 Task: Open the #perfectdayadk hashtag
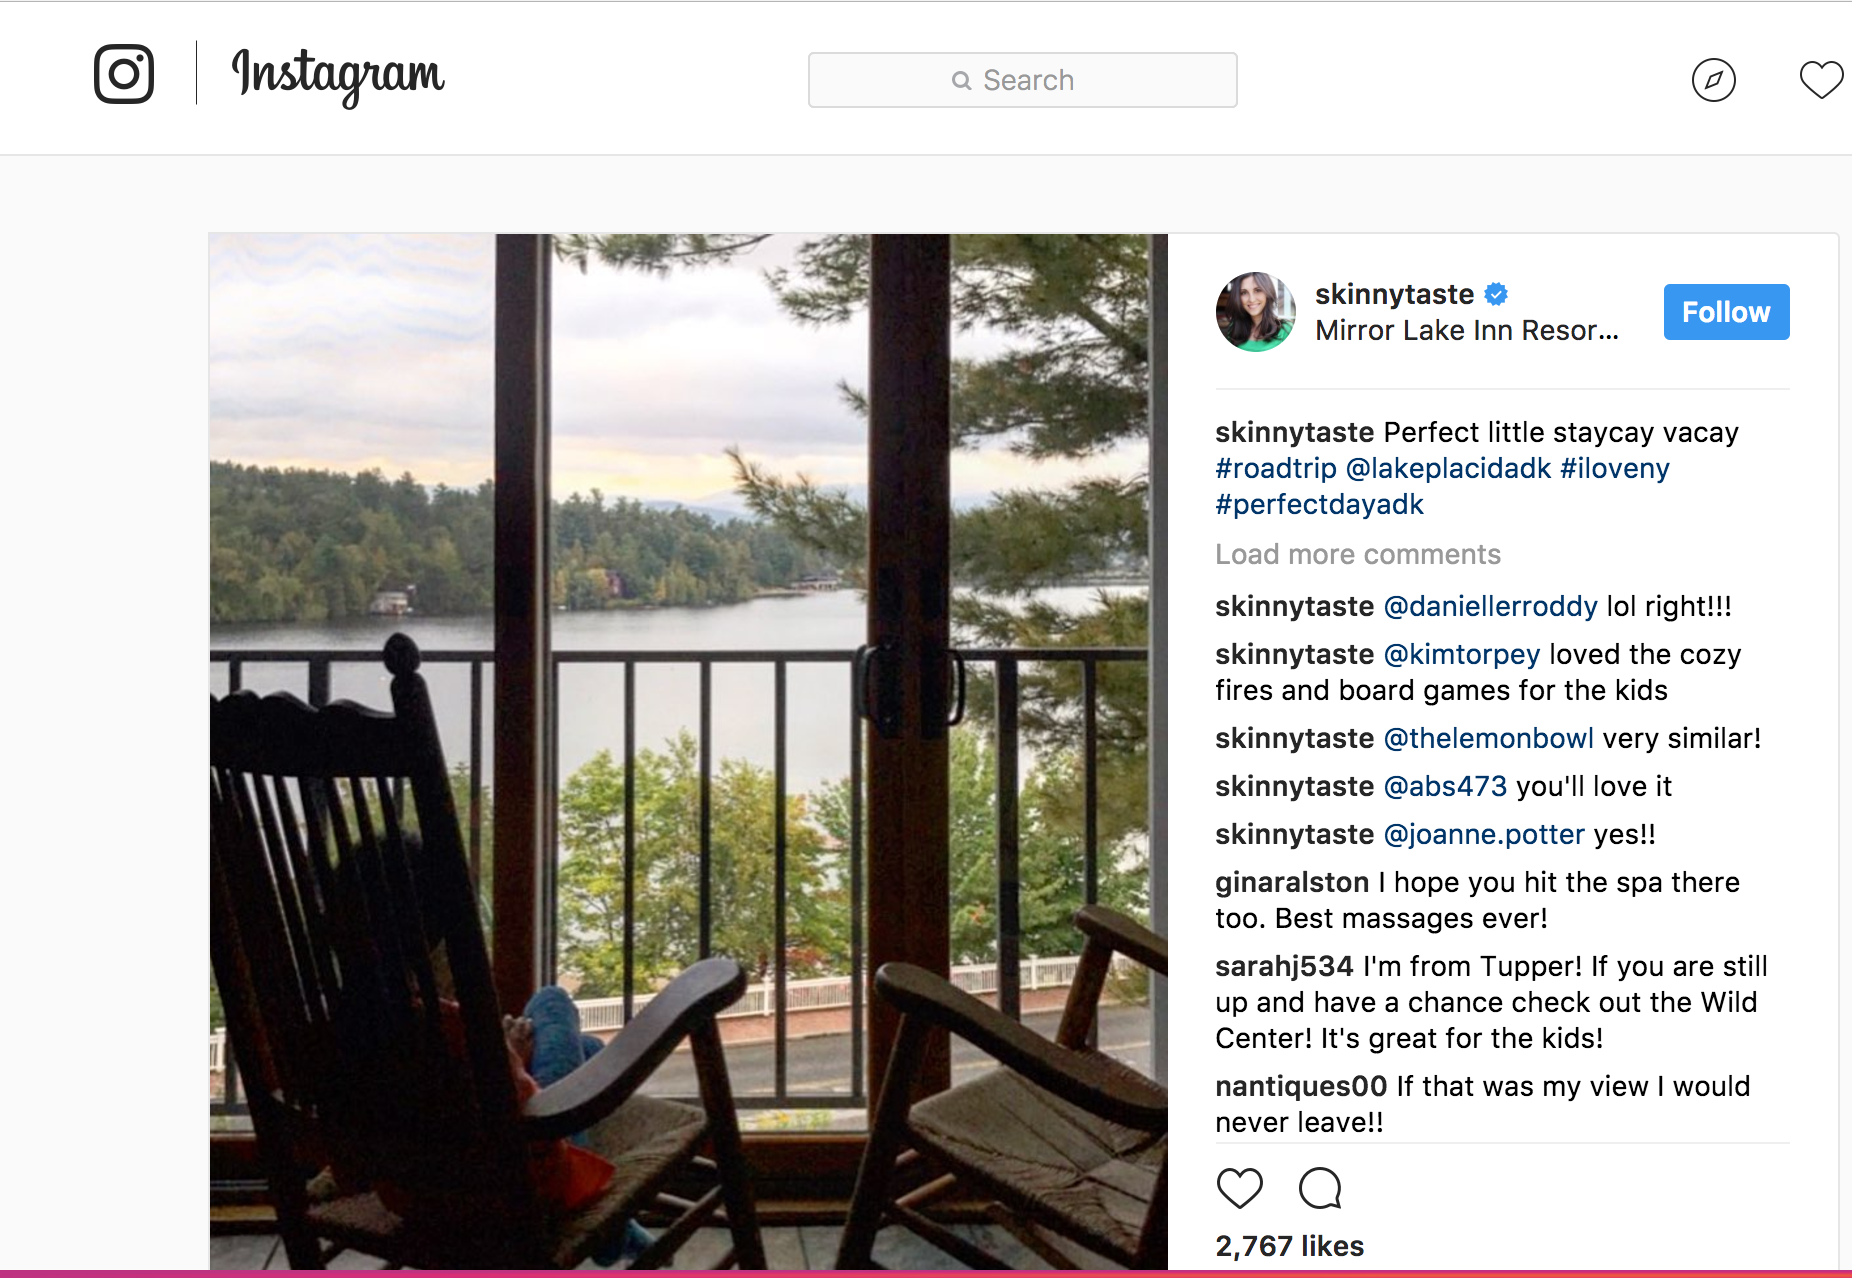point(1319,504)
